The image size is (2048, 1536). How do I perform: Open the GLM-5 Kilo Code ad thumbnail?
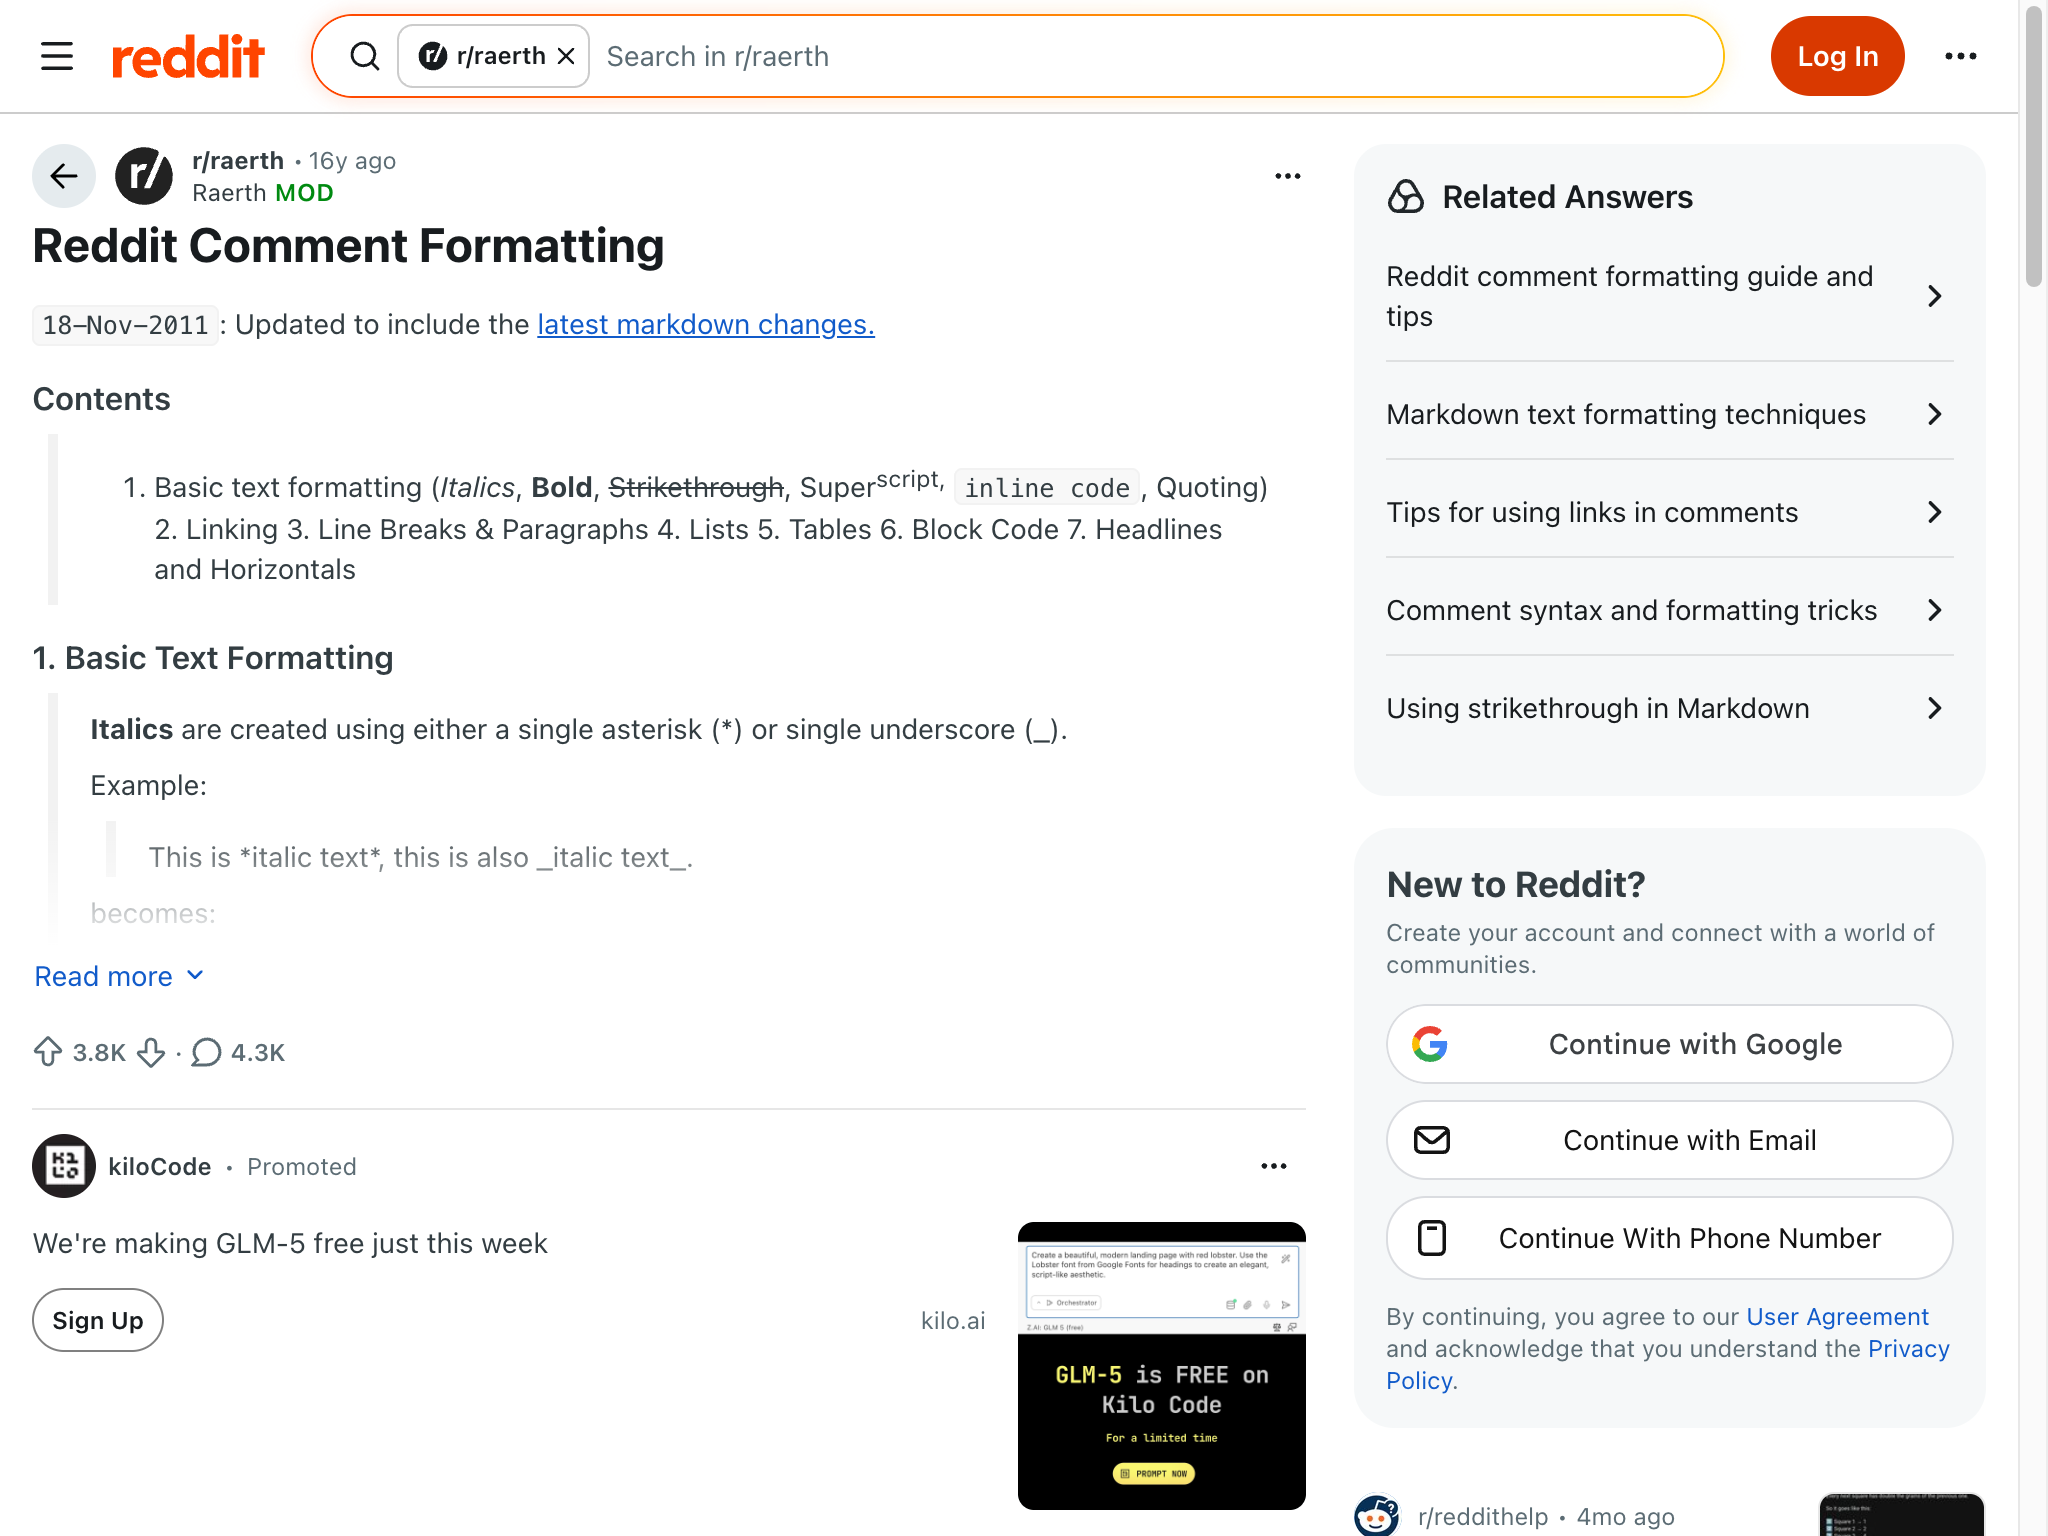coord(1161,1365)
